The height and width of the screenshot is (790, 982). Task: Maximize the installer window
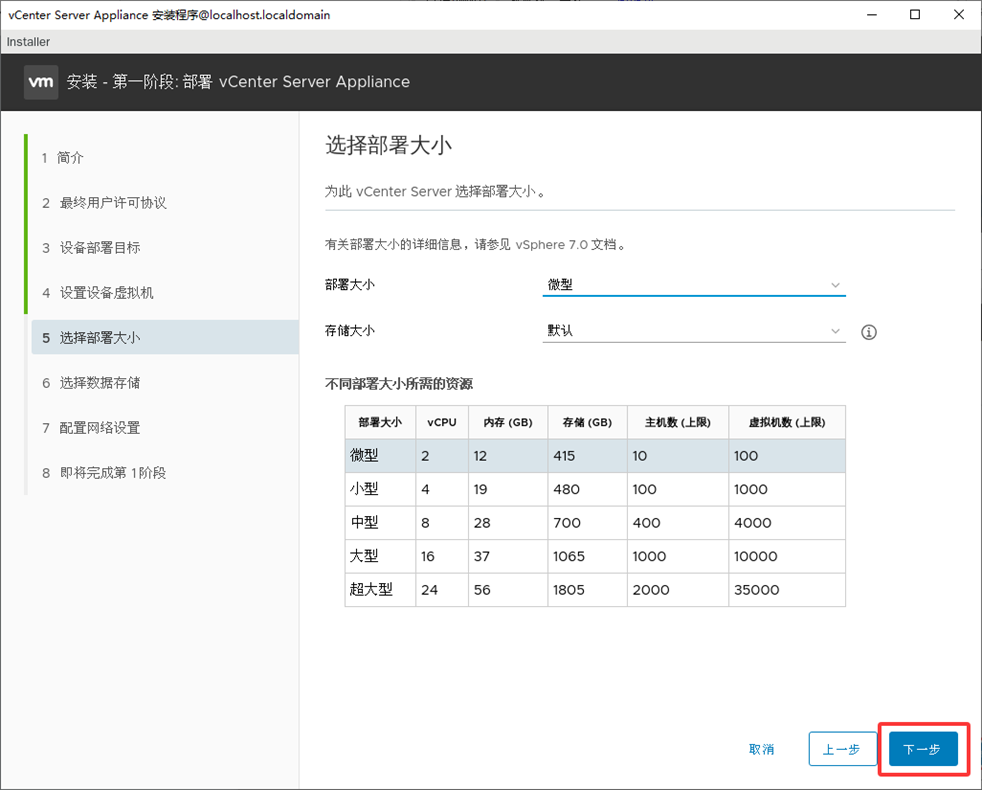pyautogui.click(x=914, y=15)
